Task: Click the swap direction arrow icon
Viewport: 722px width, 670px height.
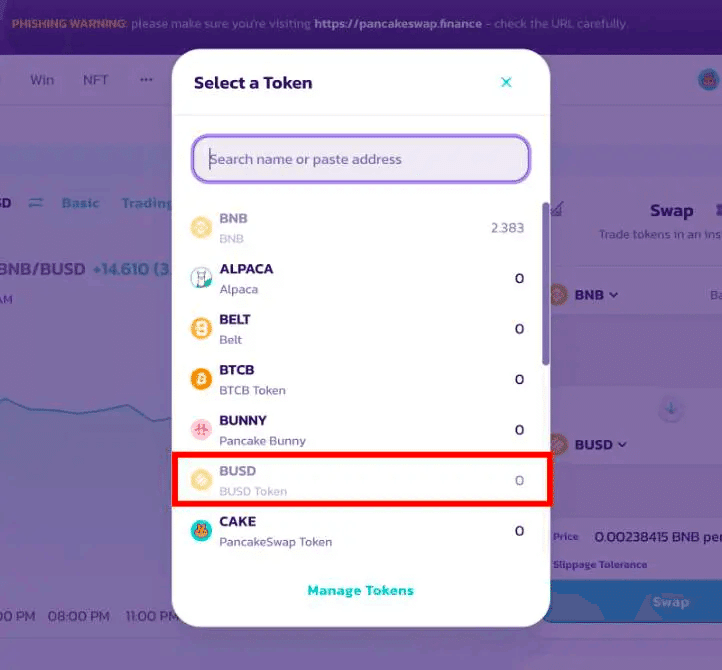Action: click(x=670, y=408)
